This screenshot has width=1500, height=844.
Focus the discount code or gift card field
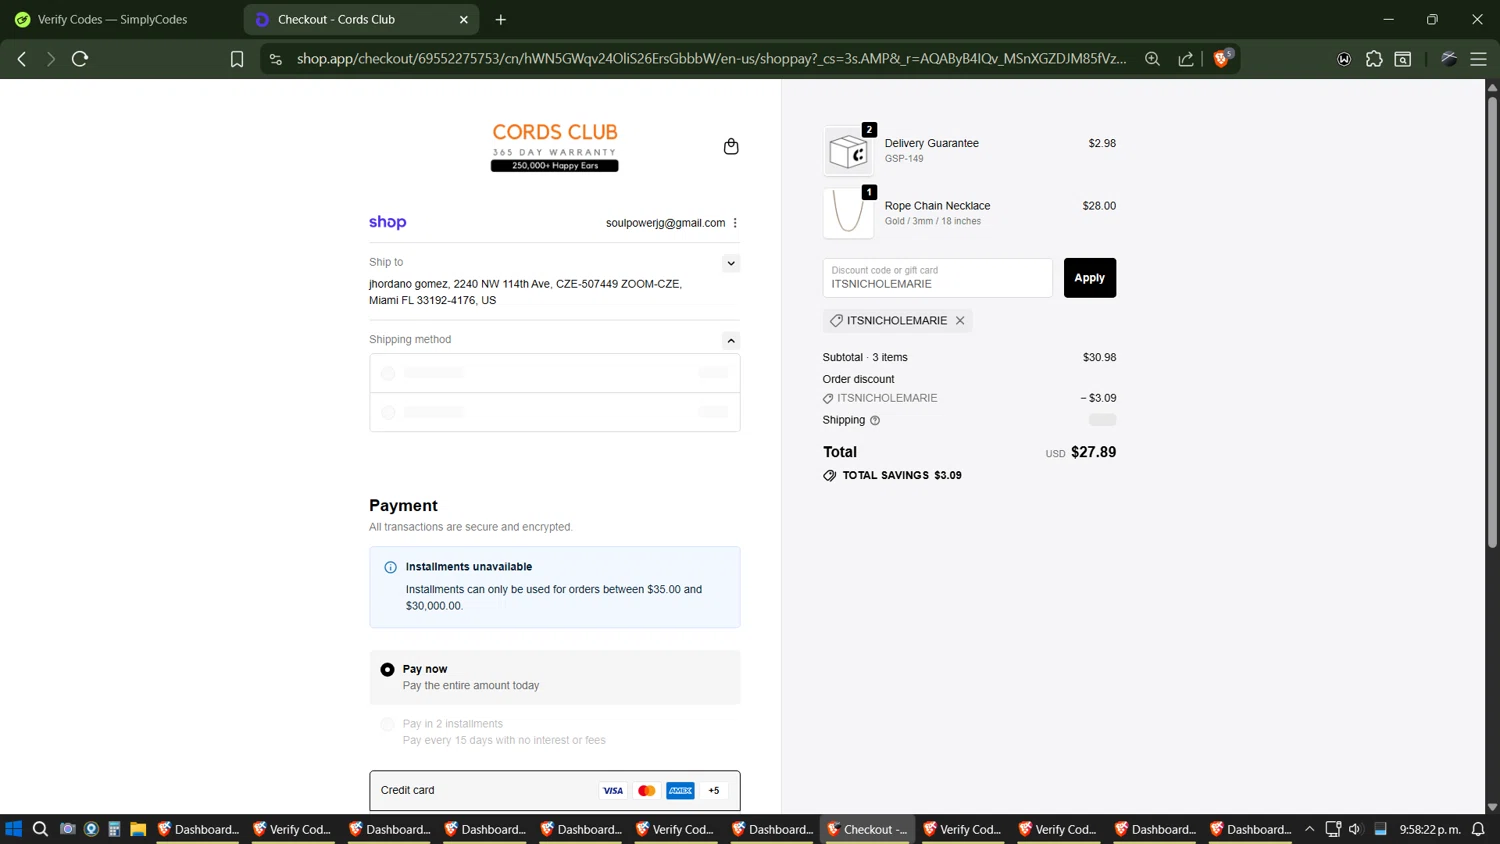tap(937, 278)
